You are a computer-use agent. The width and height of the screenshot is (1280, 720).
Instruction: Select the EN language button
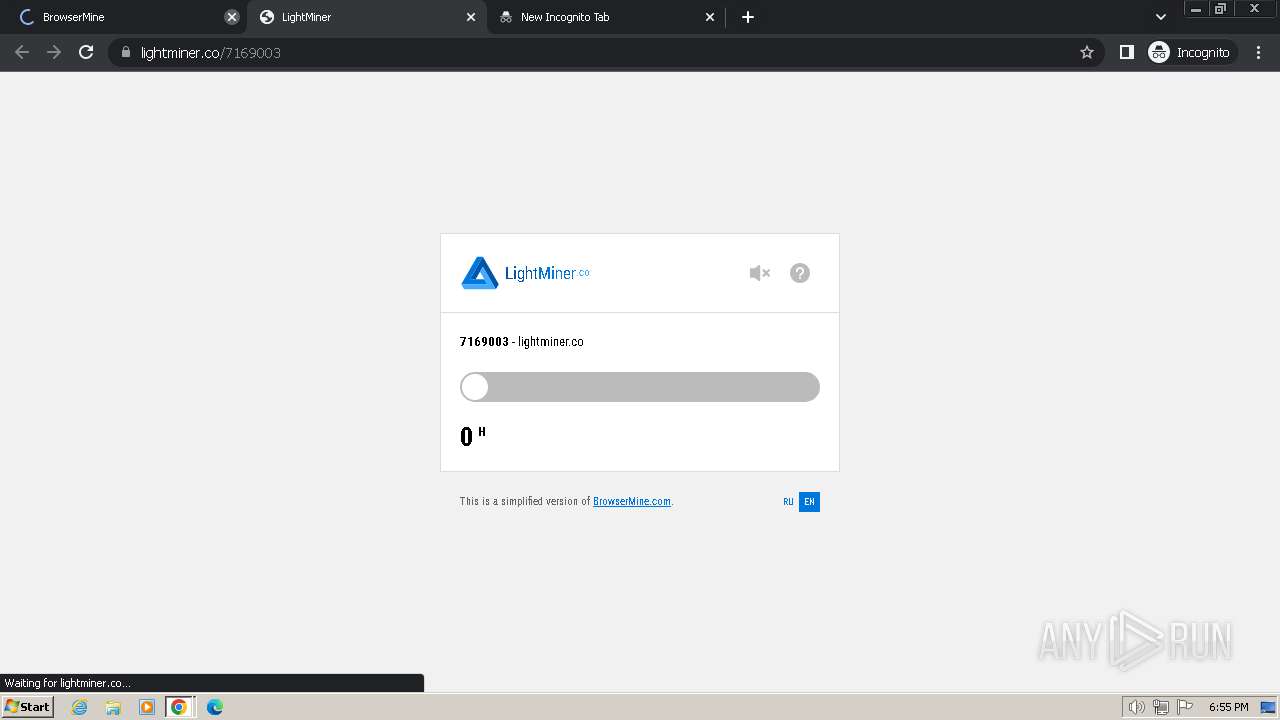point(809,502)
